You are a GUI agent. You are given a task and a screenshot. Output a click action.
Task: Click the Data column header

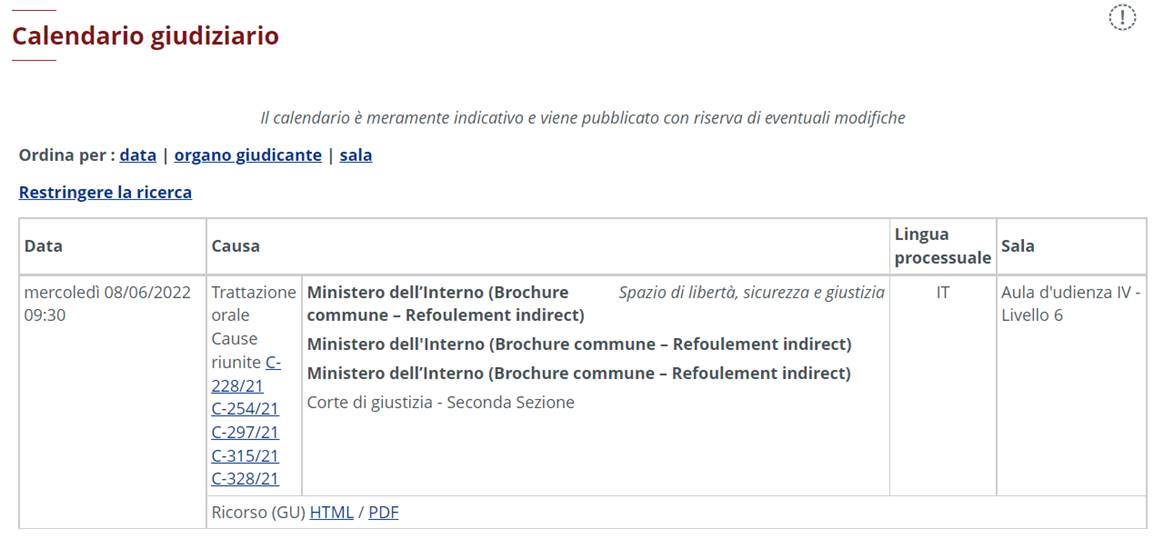pyautogui.click(x=43, y=246)
